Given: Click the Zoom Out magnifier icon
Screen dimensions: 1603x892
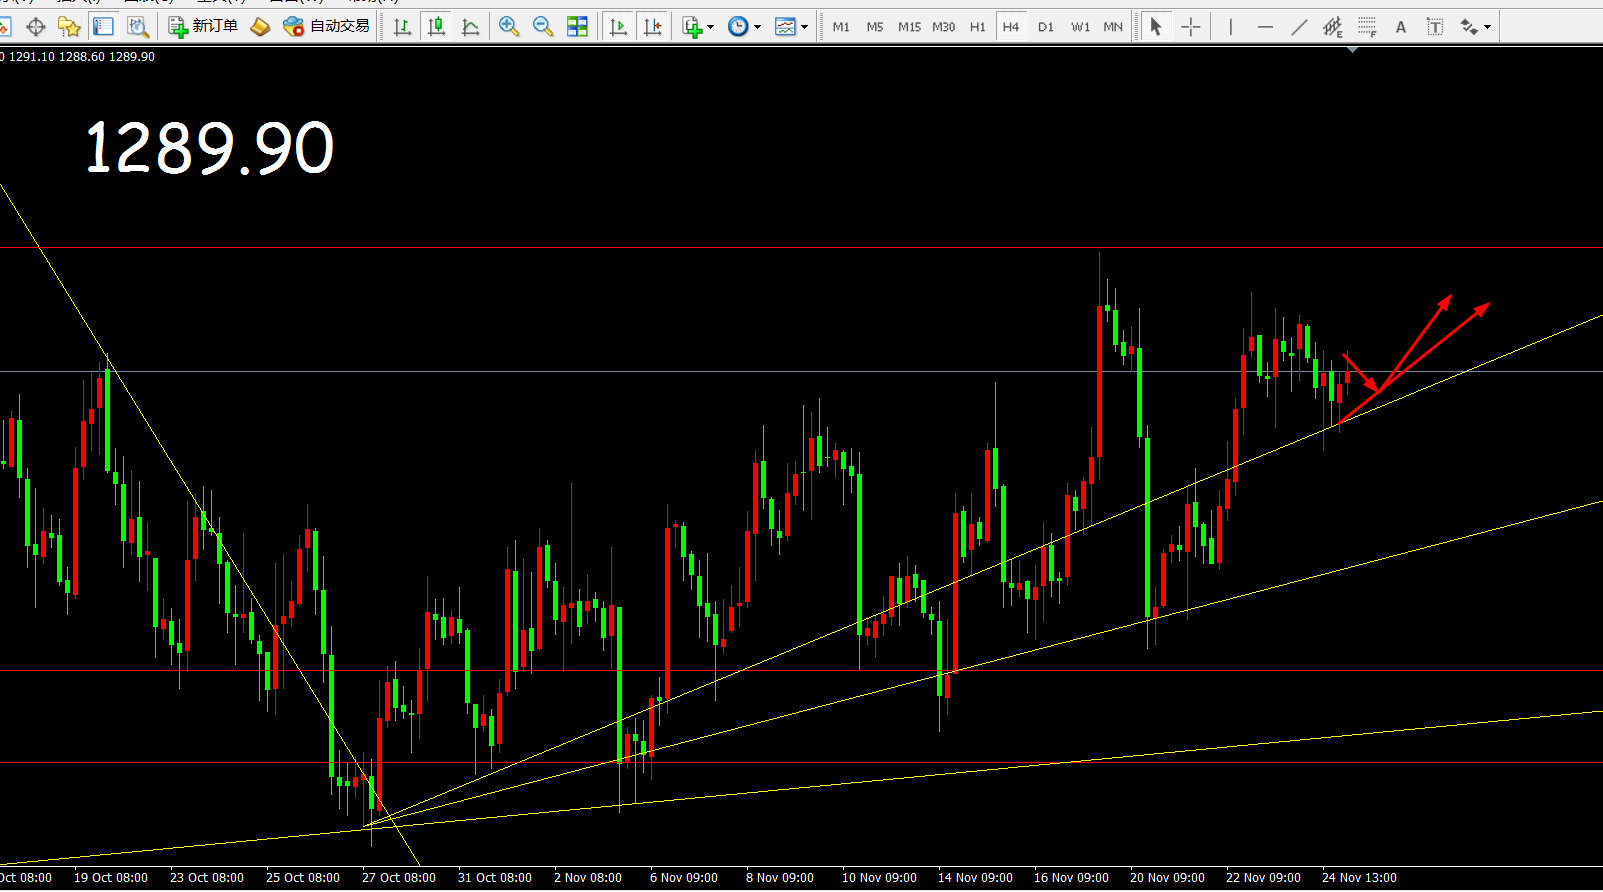Looking at the screenshot, I should tap(543, 27).
